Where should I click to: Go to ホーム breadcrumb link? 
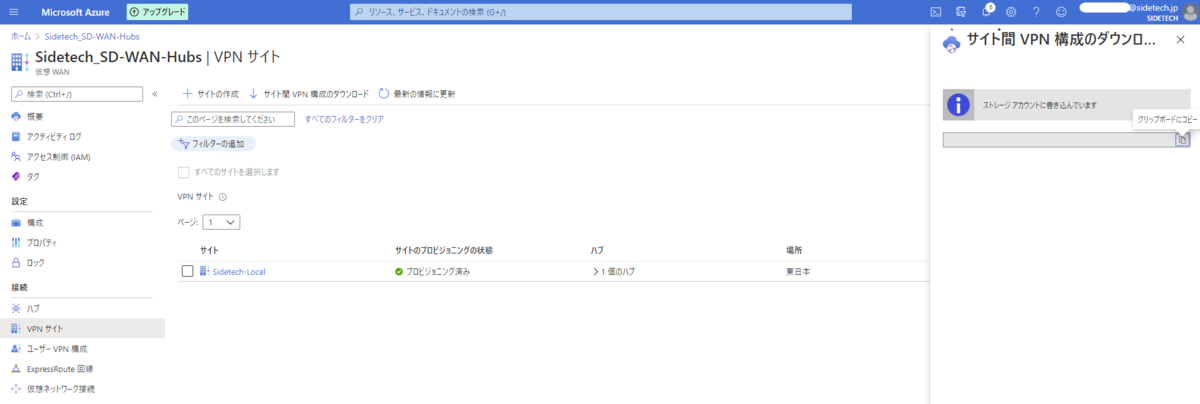(20, 36)
